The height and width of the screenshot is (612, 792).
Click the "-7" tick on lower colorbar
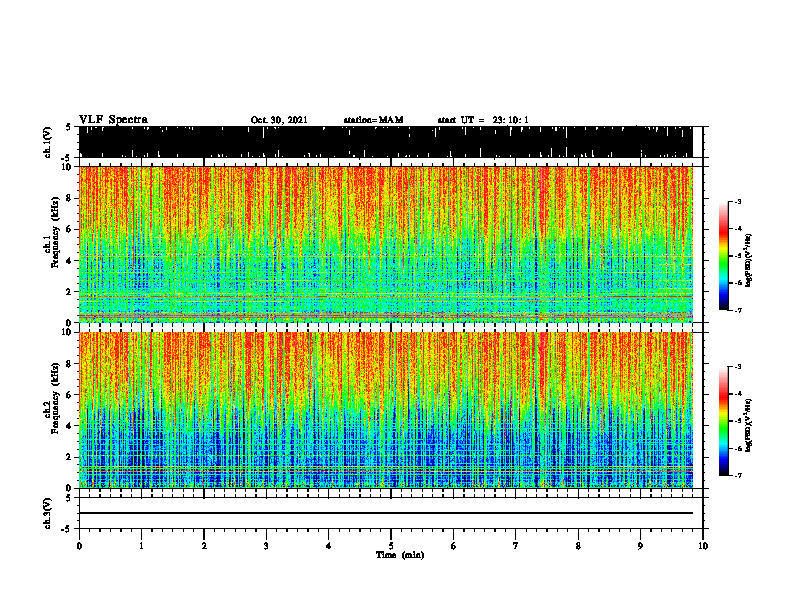click(x=737, y=475)
